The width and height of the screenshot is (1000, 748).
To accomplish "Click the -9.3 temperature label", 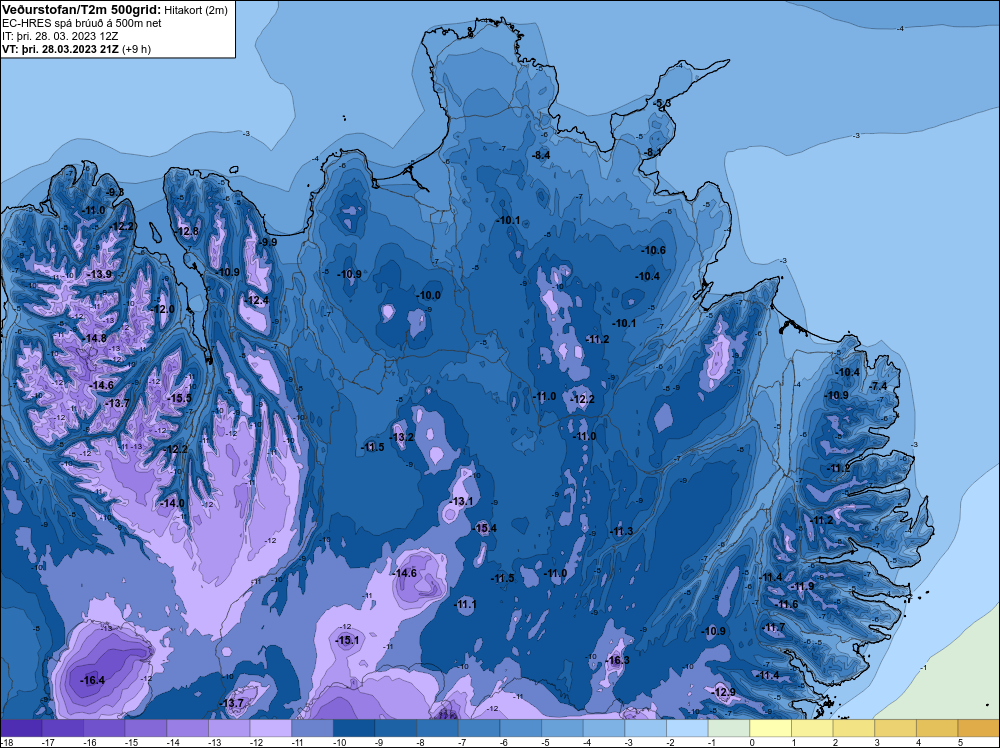I will (115, 192).
